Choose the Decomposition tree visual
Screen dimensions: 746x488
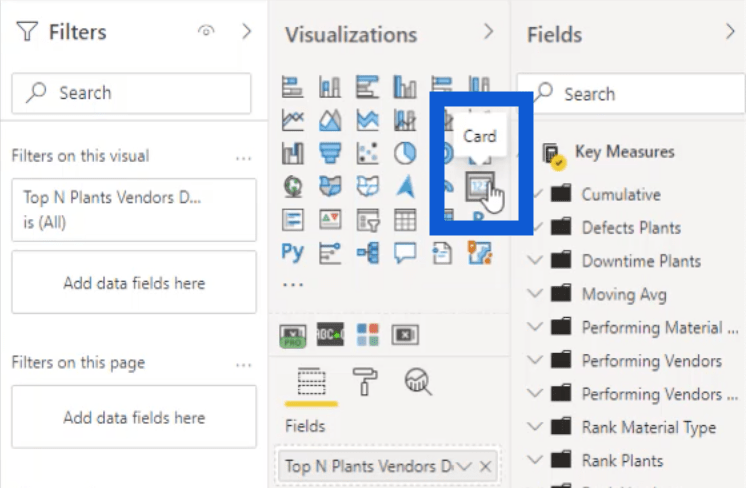click(367, 253)
